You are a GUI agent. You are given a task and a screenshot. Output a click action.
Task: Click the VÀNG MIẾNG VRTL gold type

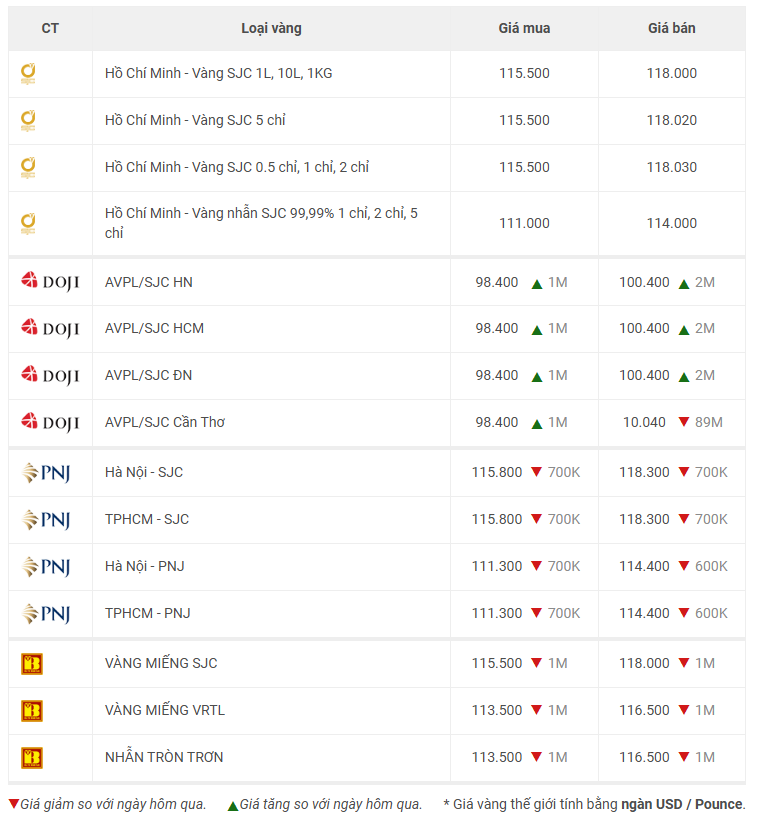pyautogui.click(x=165, y=710)
